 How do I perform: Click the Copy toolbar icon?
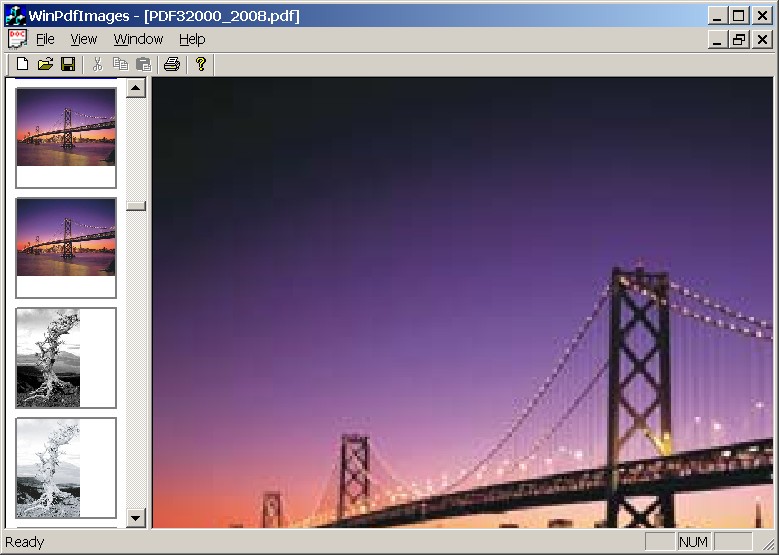120,65
